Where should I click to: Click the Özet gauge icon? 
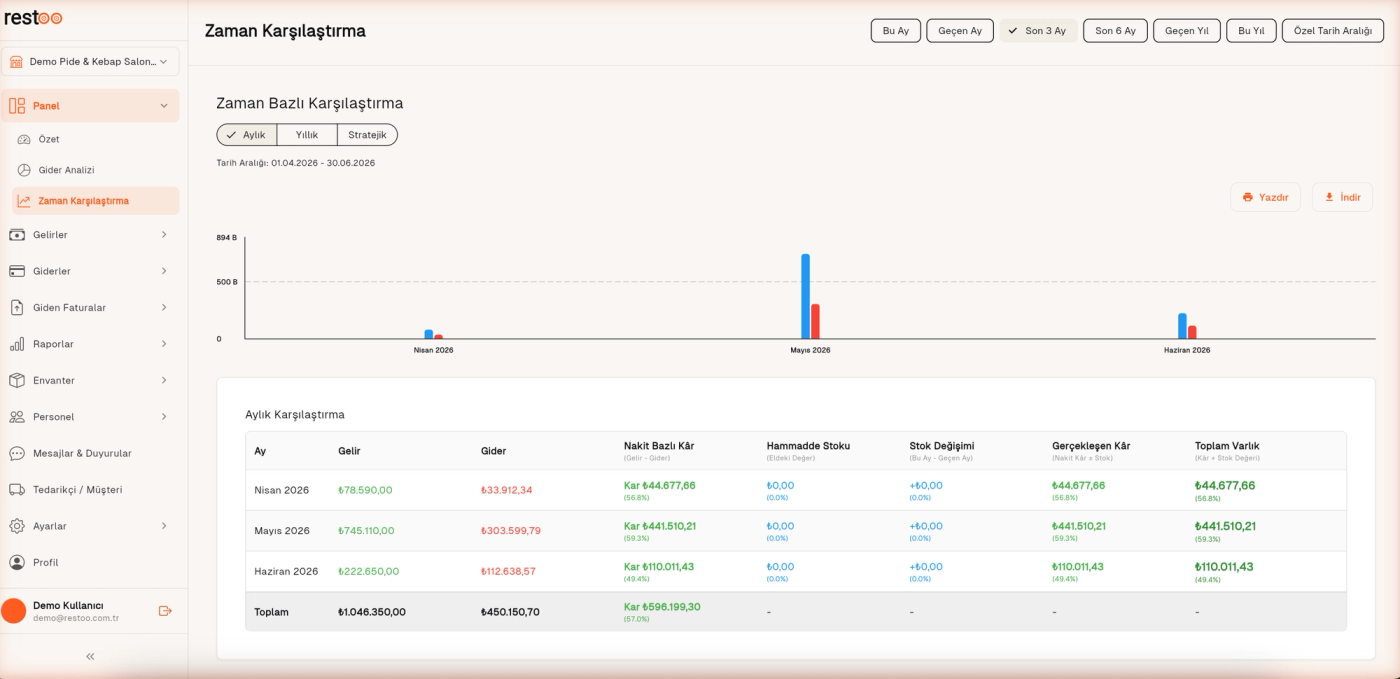tap(25, 139)
